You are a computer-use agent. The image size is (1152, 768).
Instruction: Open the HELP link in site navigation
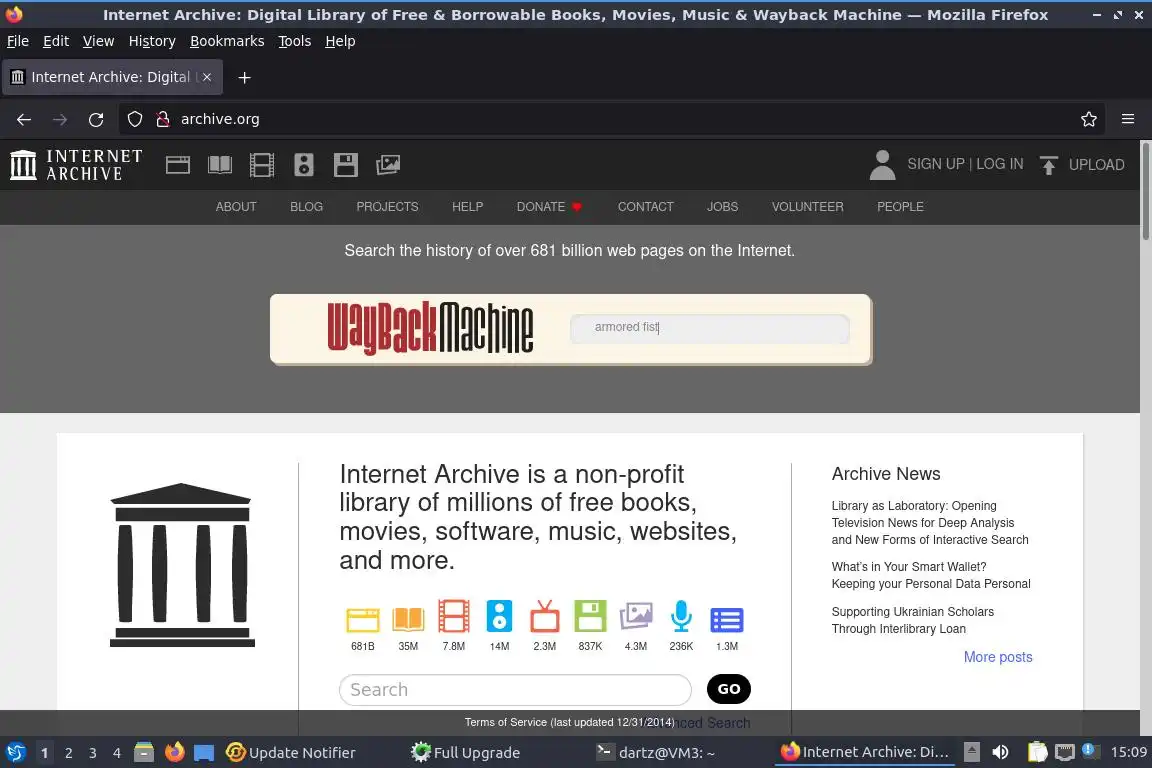(x=467, y=207)
